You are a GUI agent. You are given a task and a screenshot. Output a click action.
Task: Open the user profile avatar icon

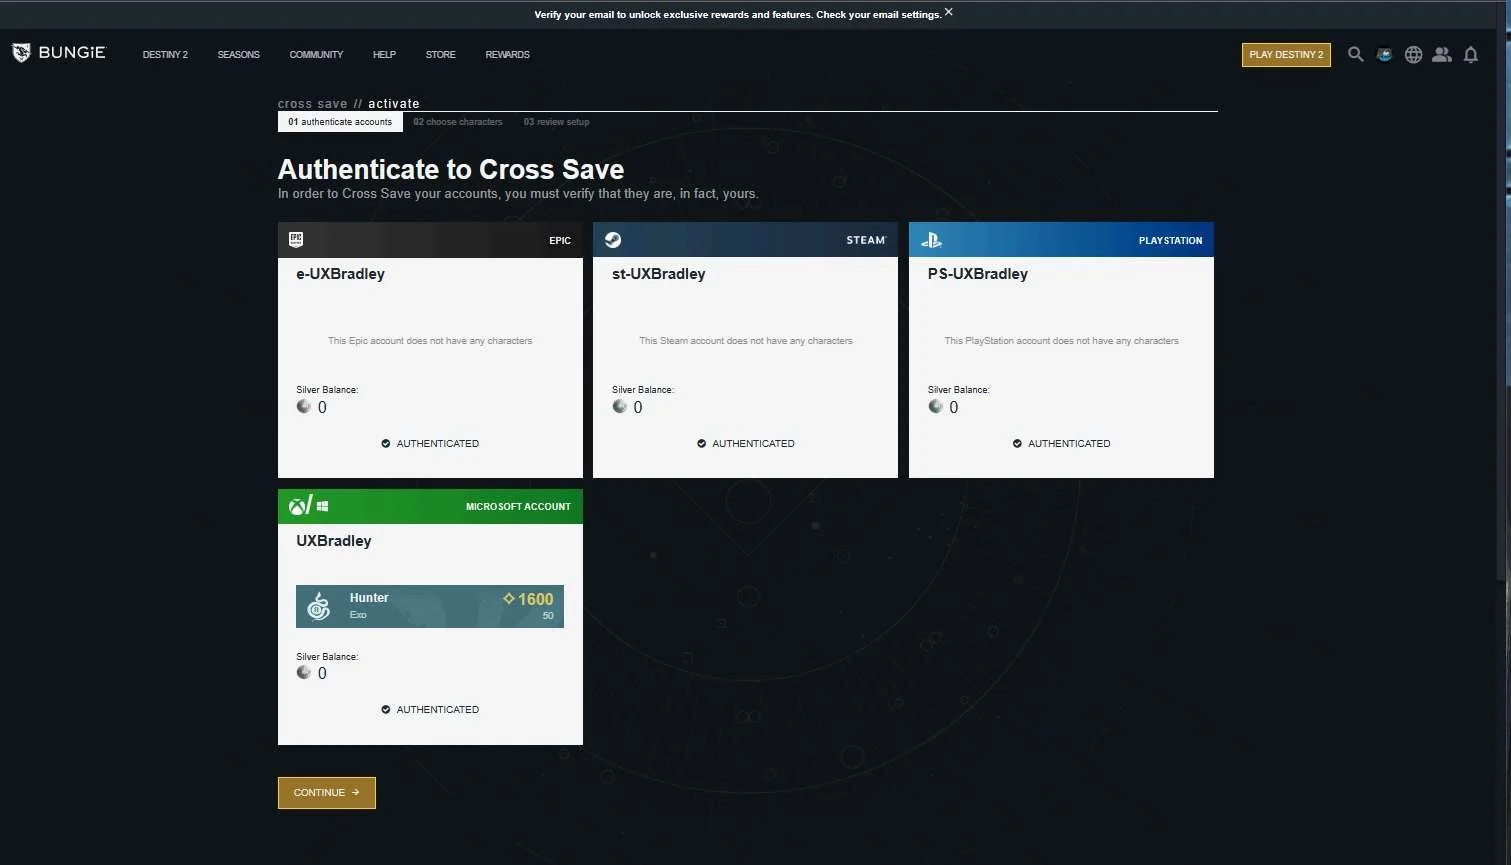click(x=1384, y=55)
